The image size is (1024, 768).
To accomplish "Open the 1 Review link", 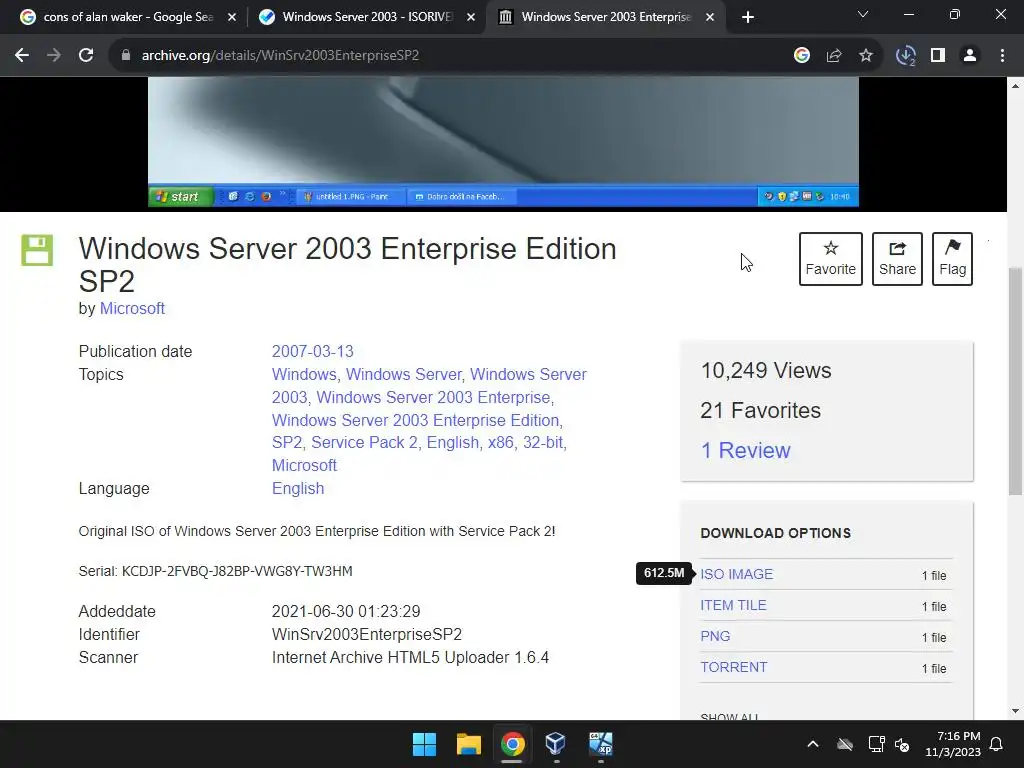I will coord(745,450).
